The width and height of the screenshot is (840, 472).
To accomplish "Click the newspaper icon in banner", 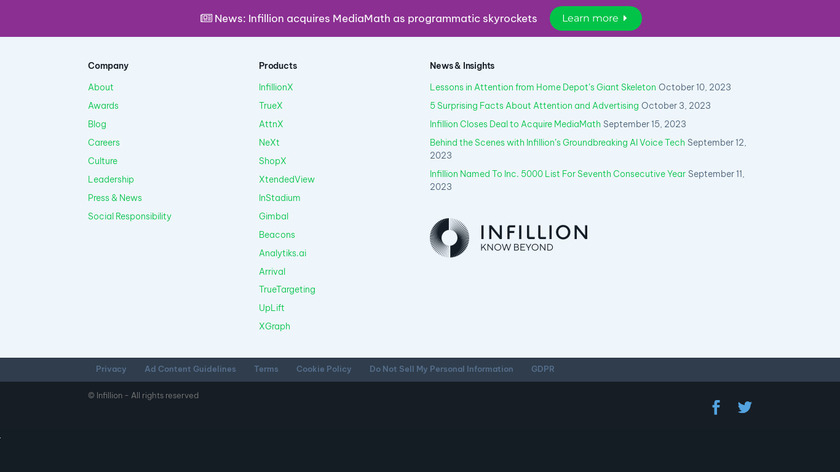I will pyautogui.click(x=206, y=18).
